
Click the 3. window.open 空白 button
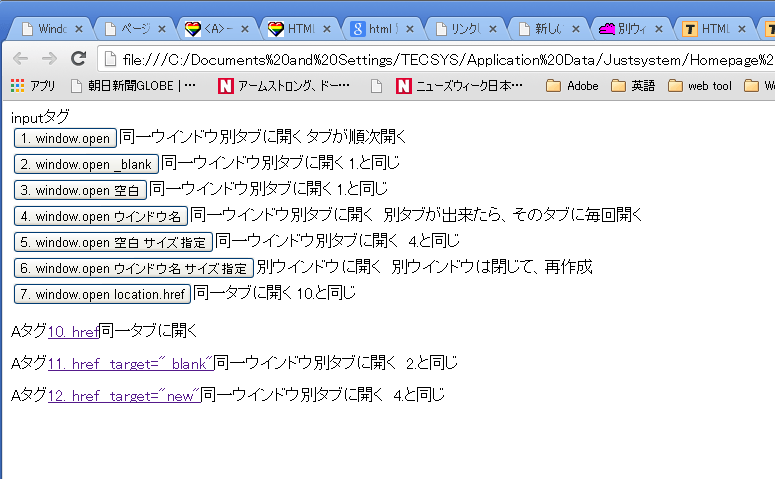pos(80,190)
